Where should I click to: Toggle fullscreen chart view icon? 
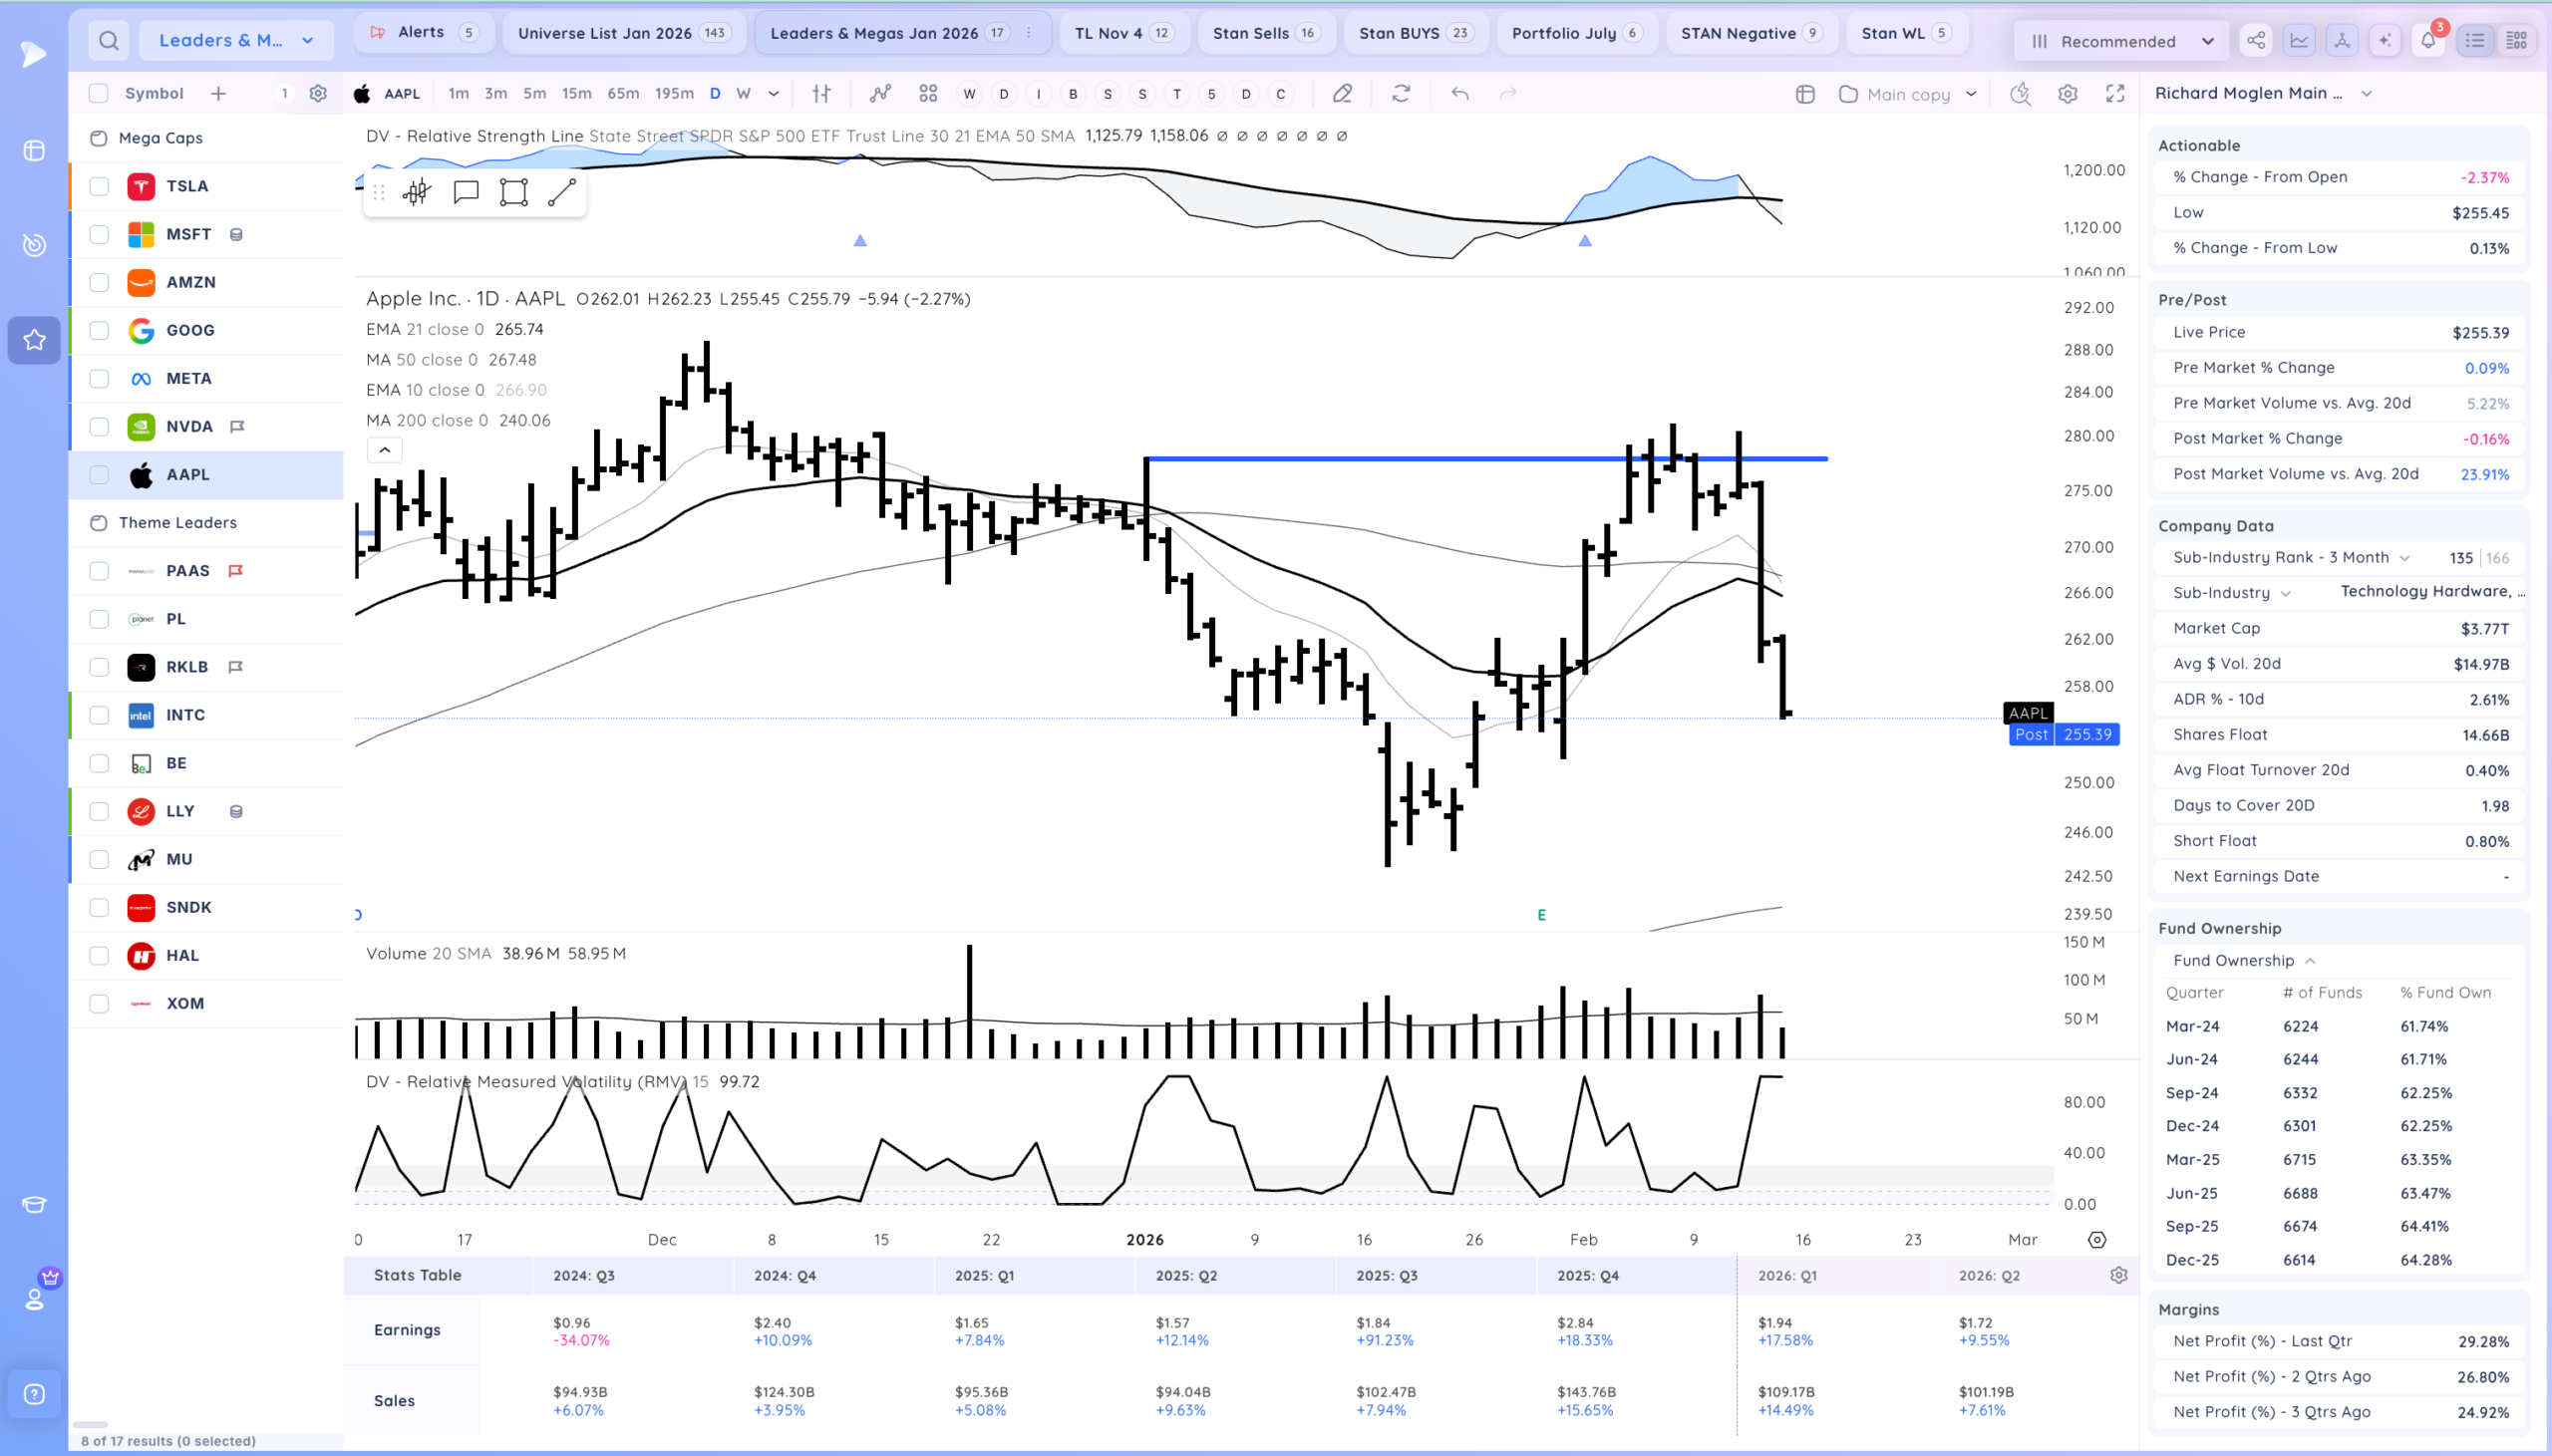(2115, 93)
